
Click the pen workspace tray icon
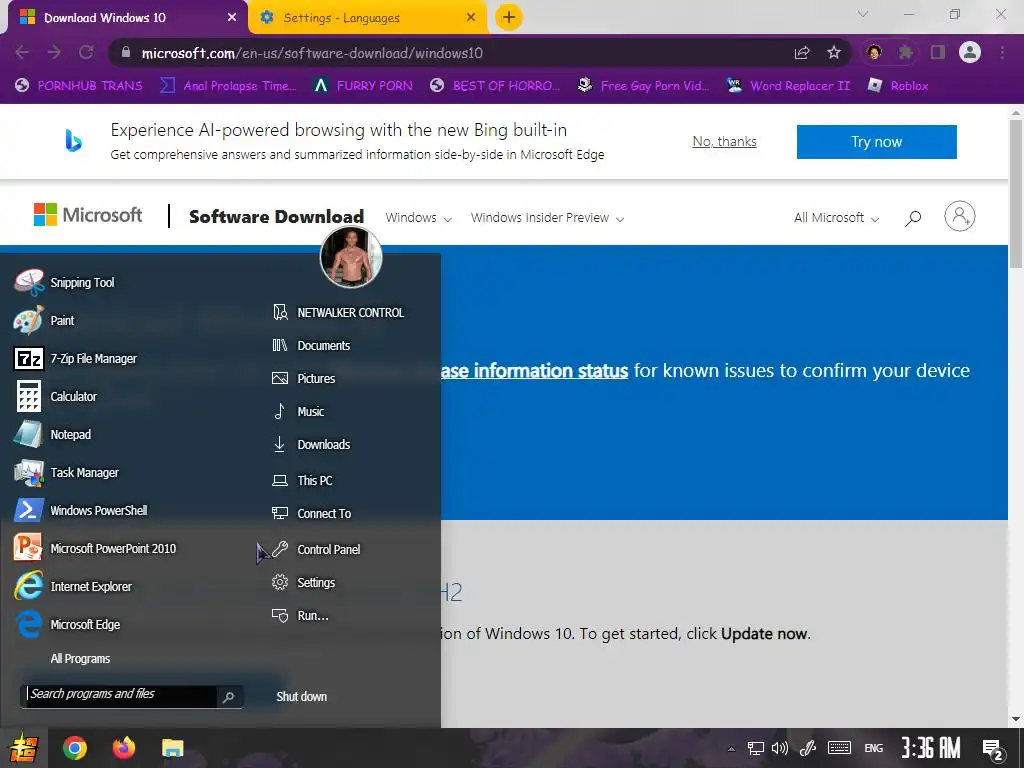coord(808,748)
